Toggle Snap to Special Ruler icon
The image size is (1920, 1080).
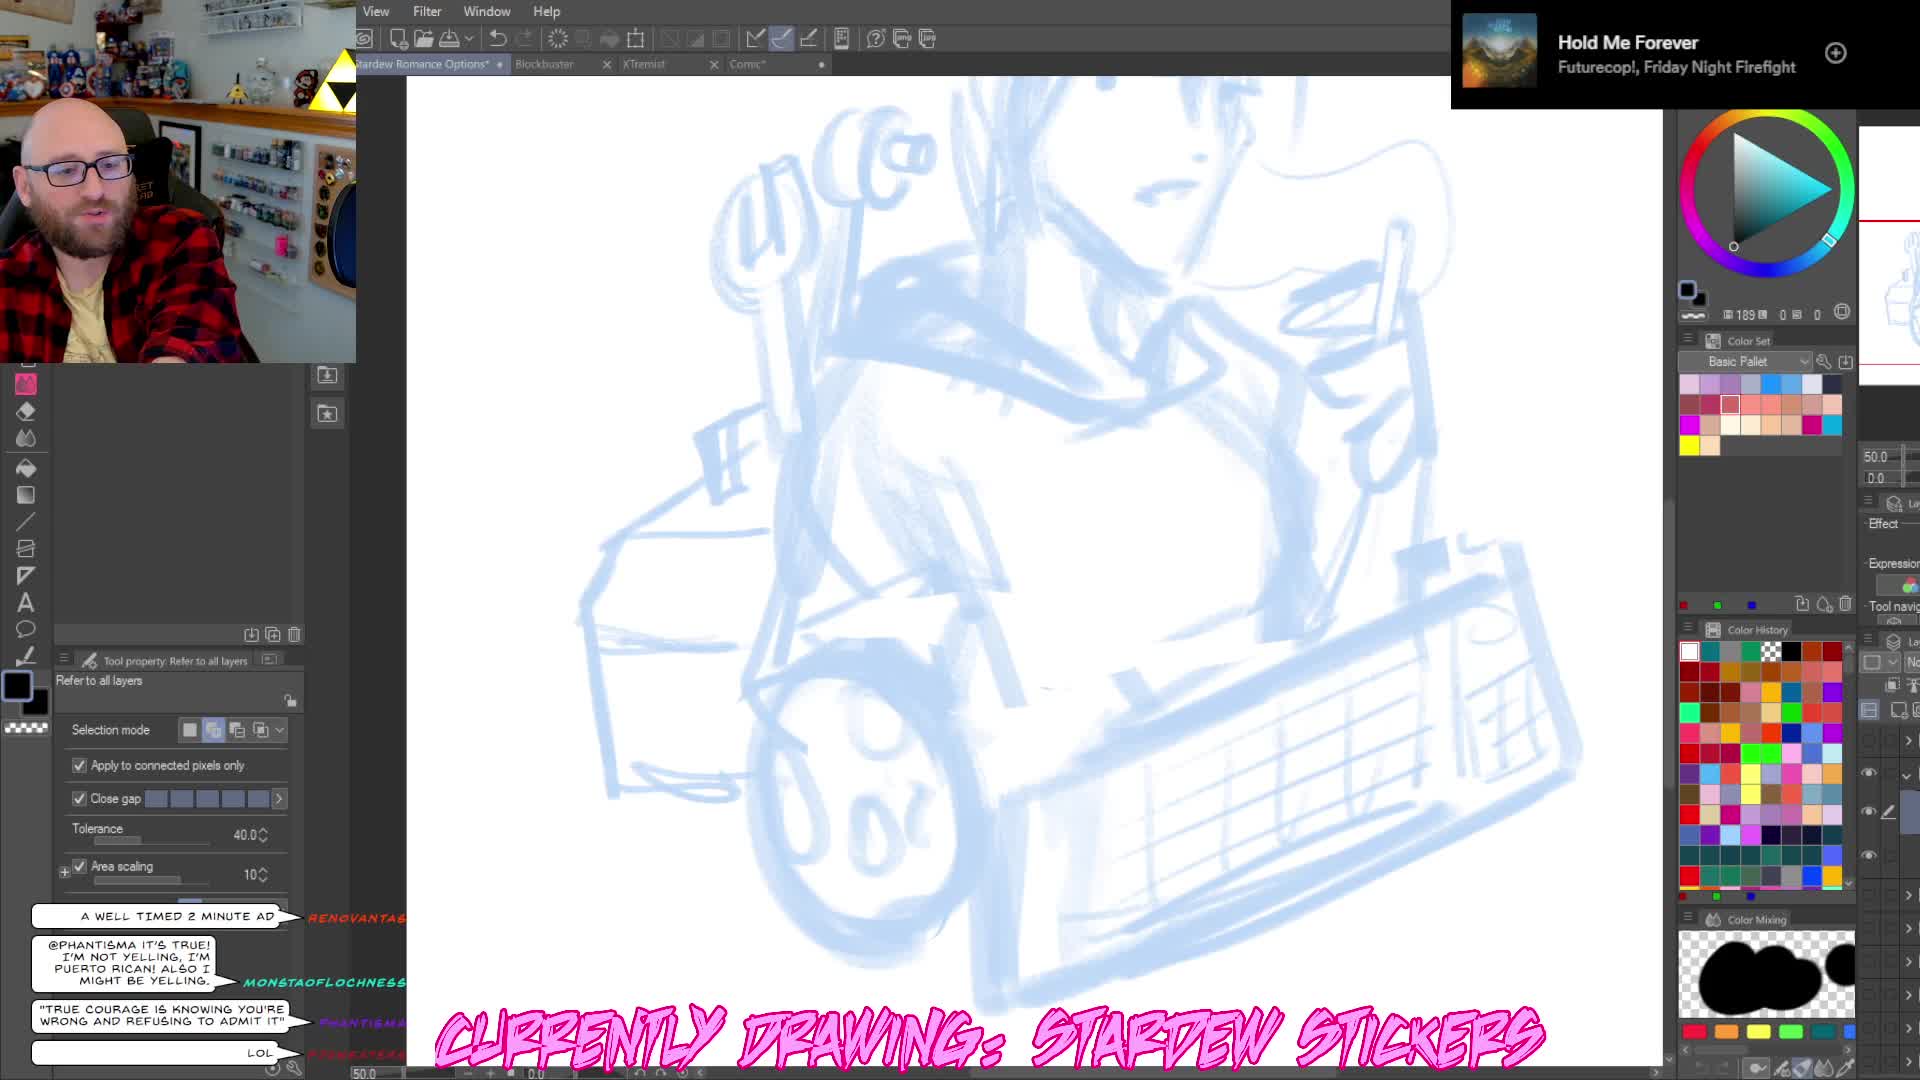point(782,39)
